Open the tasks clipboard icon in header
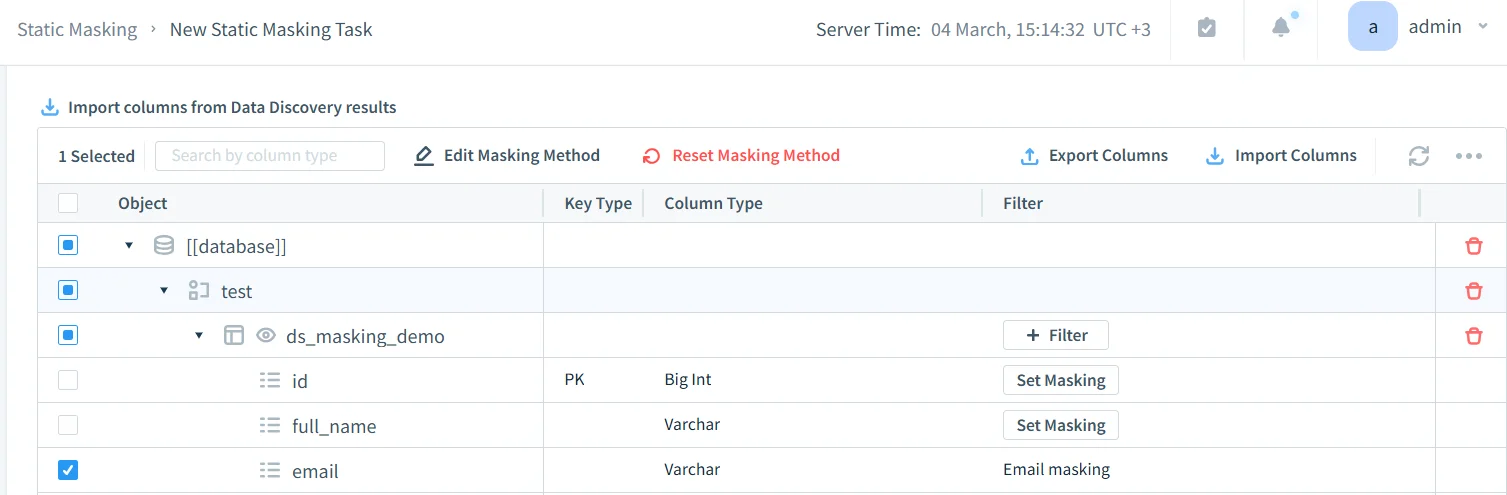 point(1207,28)
